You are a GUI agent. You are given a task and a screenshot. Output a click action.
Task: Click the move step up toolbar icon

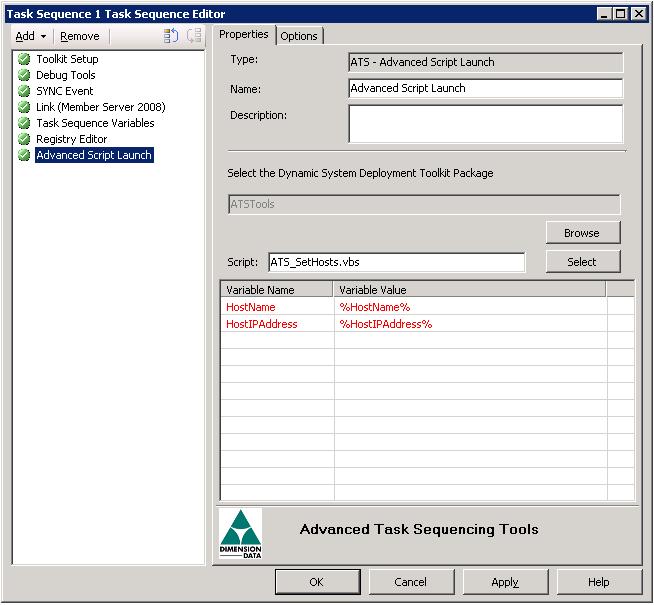[x=171, y=36]
